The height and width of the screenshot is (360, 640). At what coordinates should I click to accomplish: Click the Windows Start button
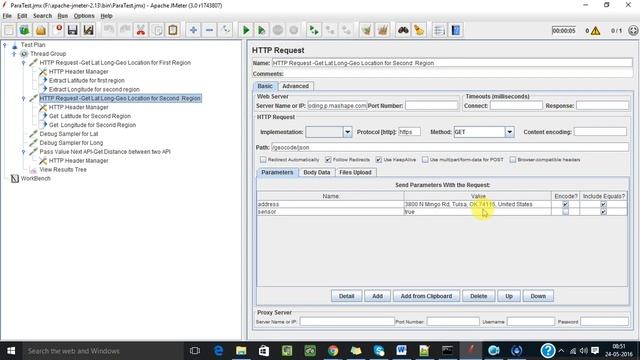pyautogui.click(x=11, y=351)
